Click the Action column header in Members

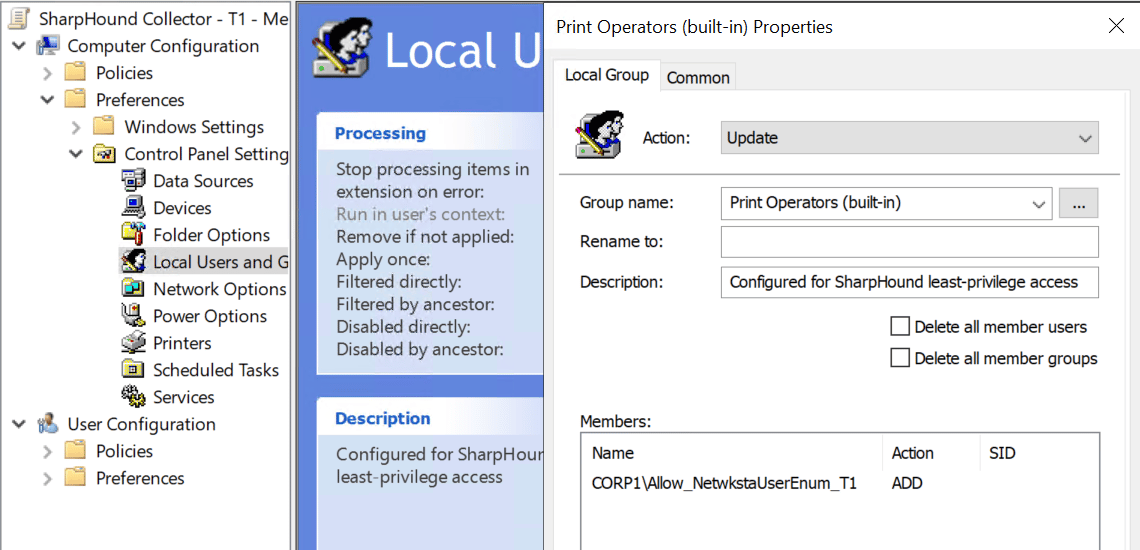coord(931,453)
